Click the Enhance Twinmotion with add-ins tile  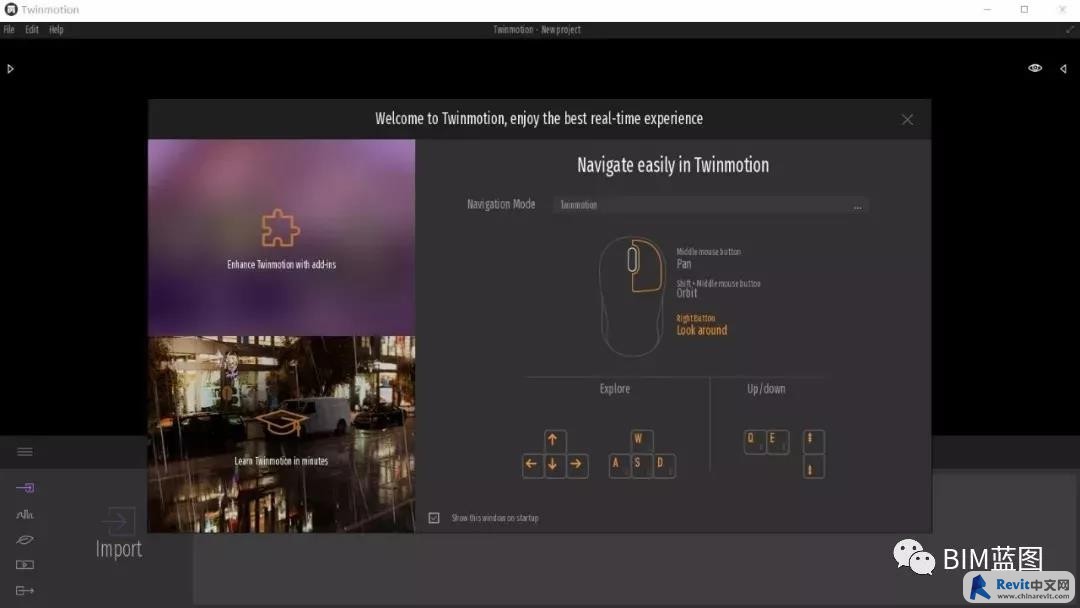pyautogui.click(x=282, y=238)
